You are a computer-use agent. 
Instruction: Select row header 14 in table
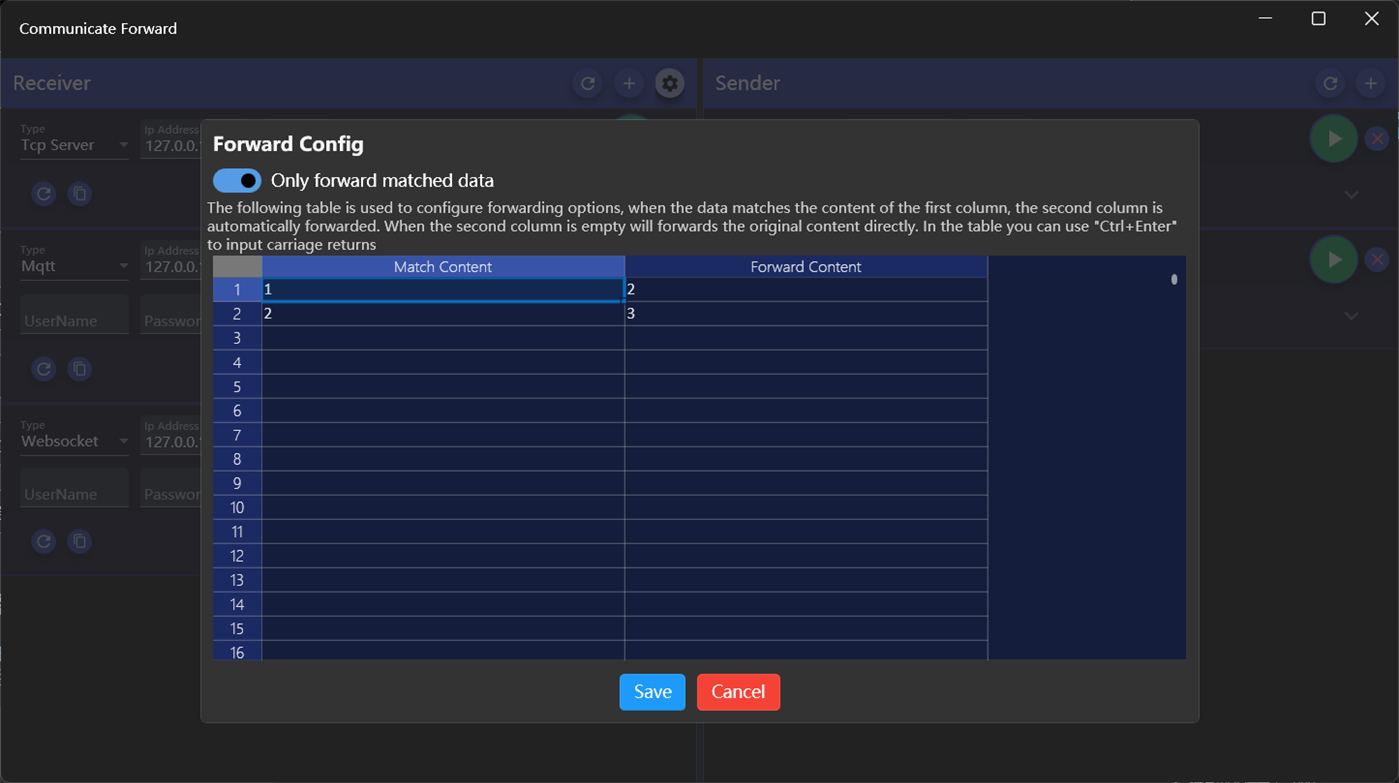(x=237, y=604)
